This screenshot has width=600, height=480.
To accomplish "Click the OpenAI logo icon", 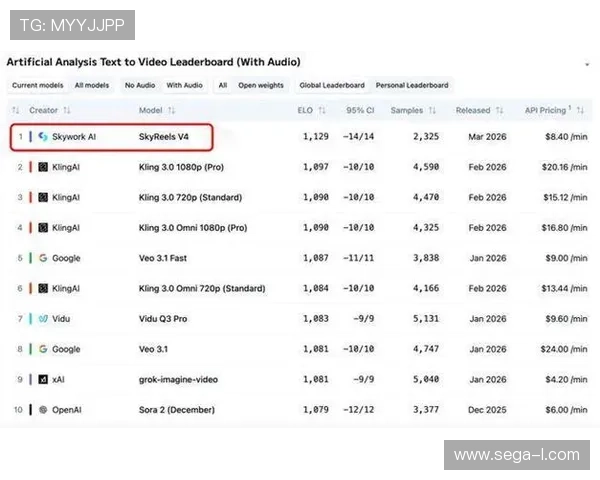I will click(x=43, y=409).
